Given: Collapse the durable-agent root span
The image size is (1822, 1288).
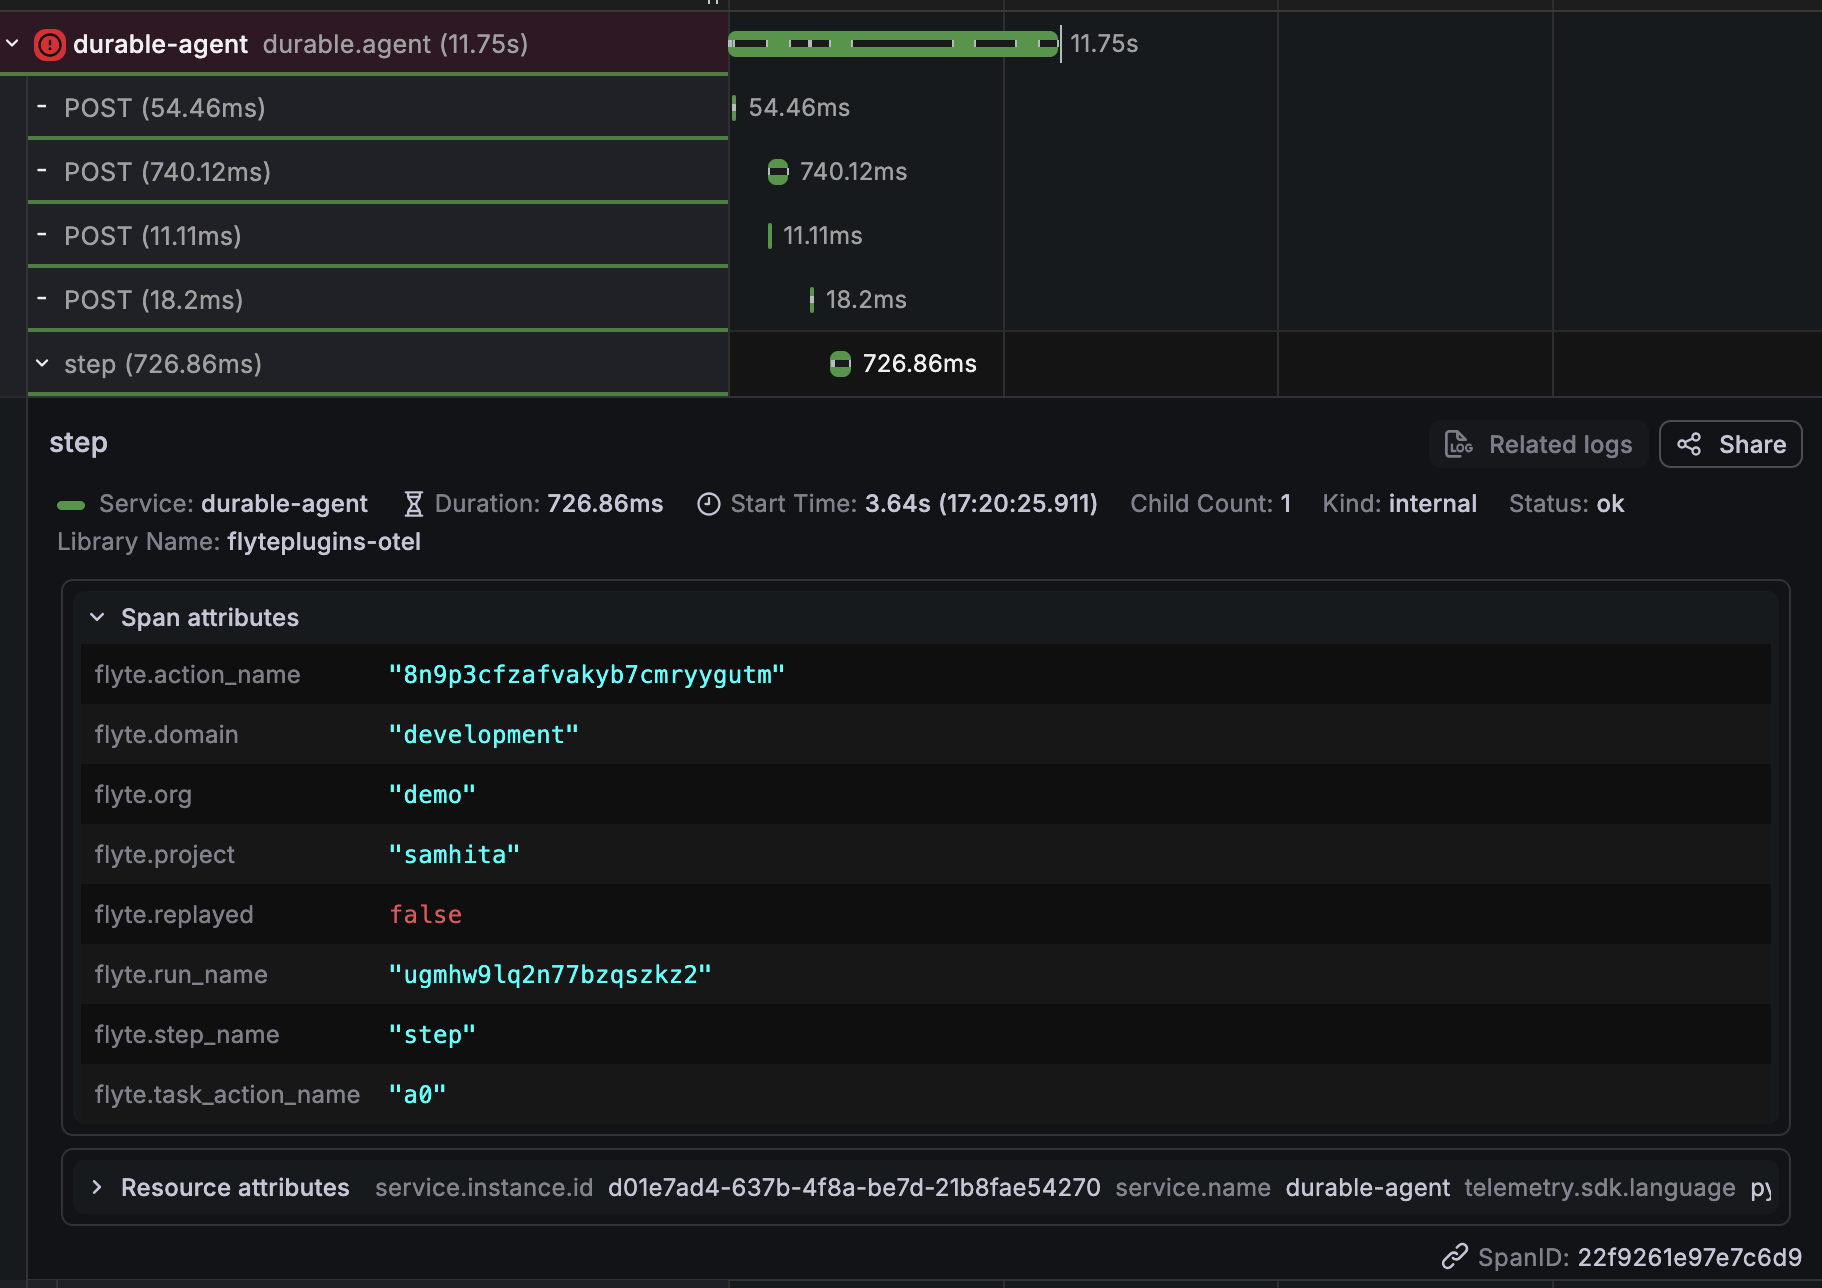Looking at the screenshot, I should coord(13,44).
